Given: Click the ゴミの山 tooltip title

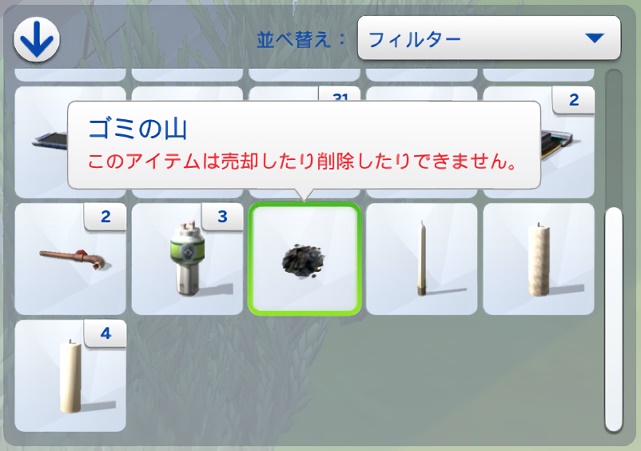Looking at the screenshot, I should (138, 128).
